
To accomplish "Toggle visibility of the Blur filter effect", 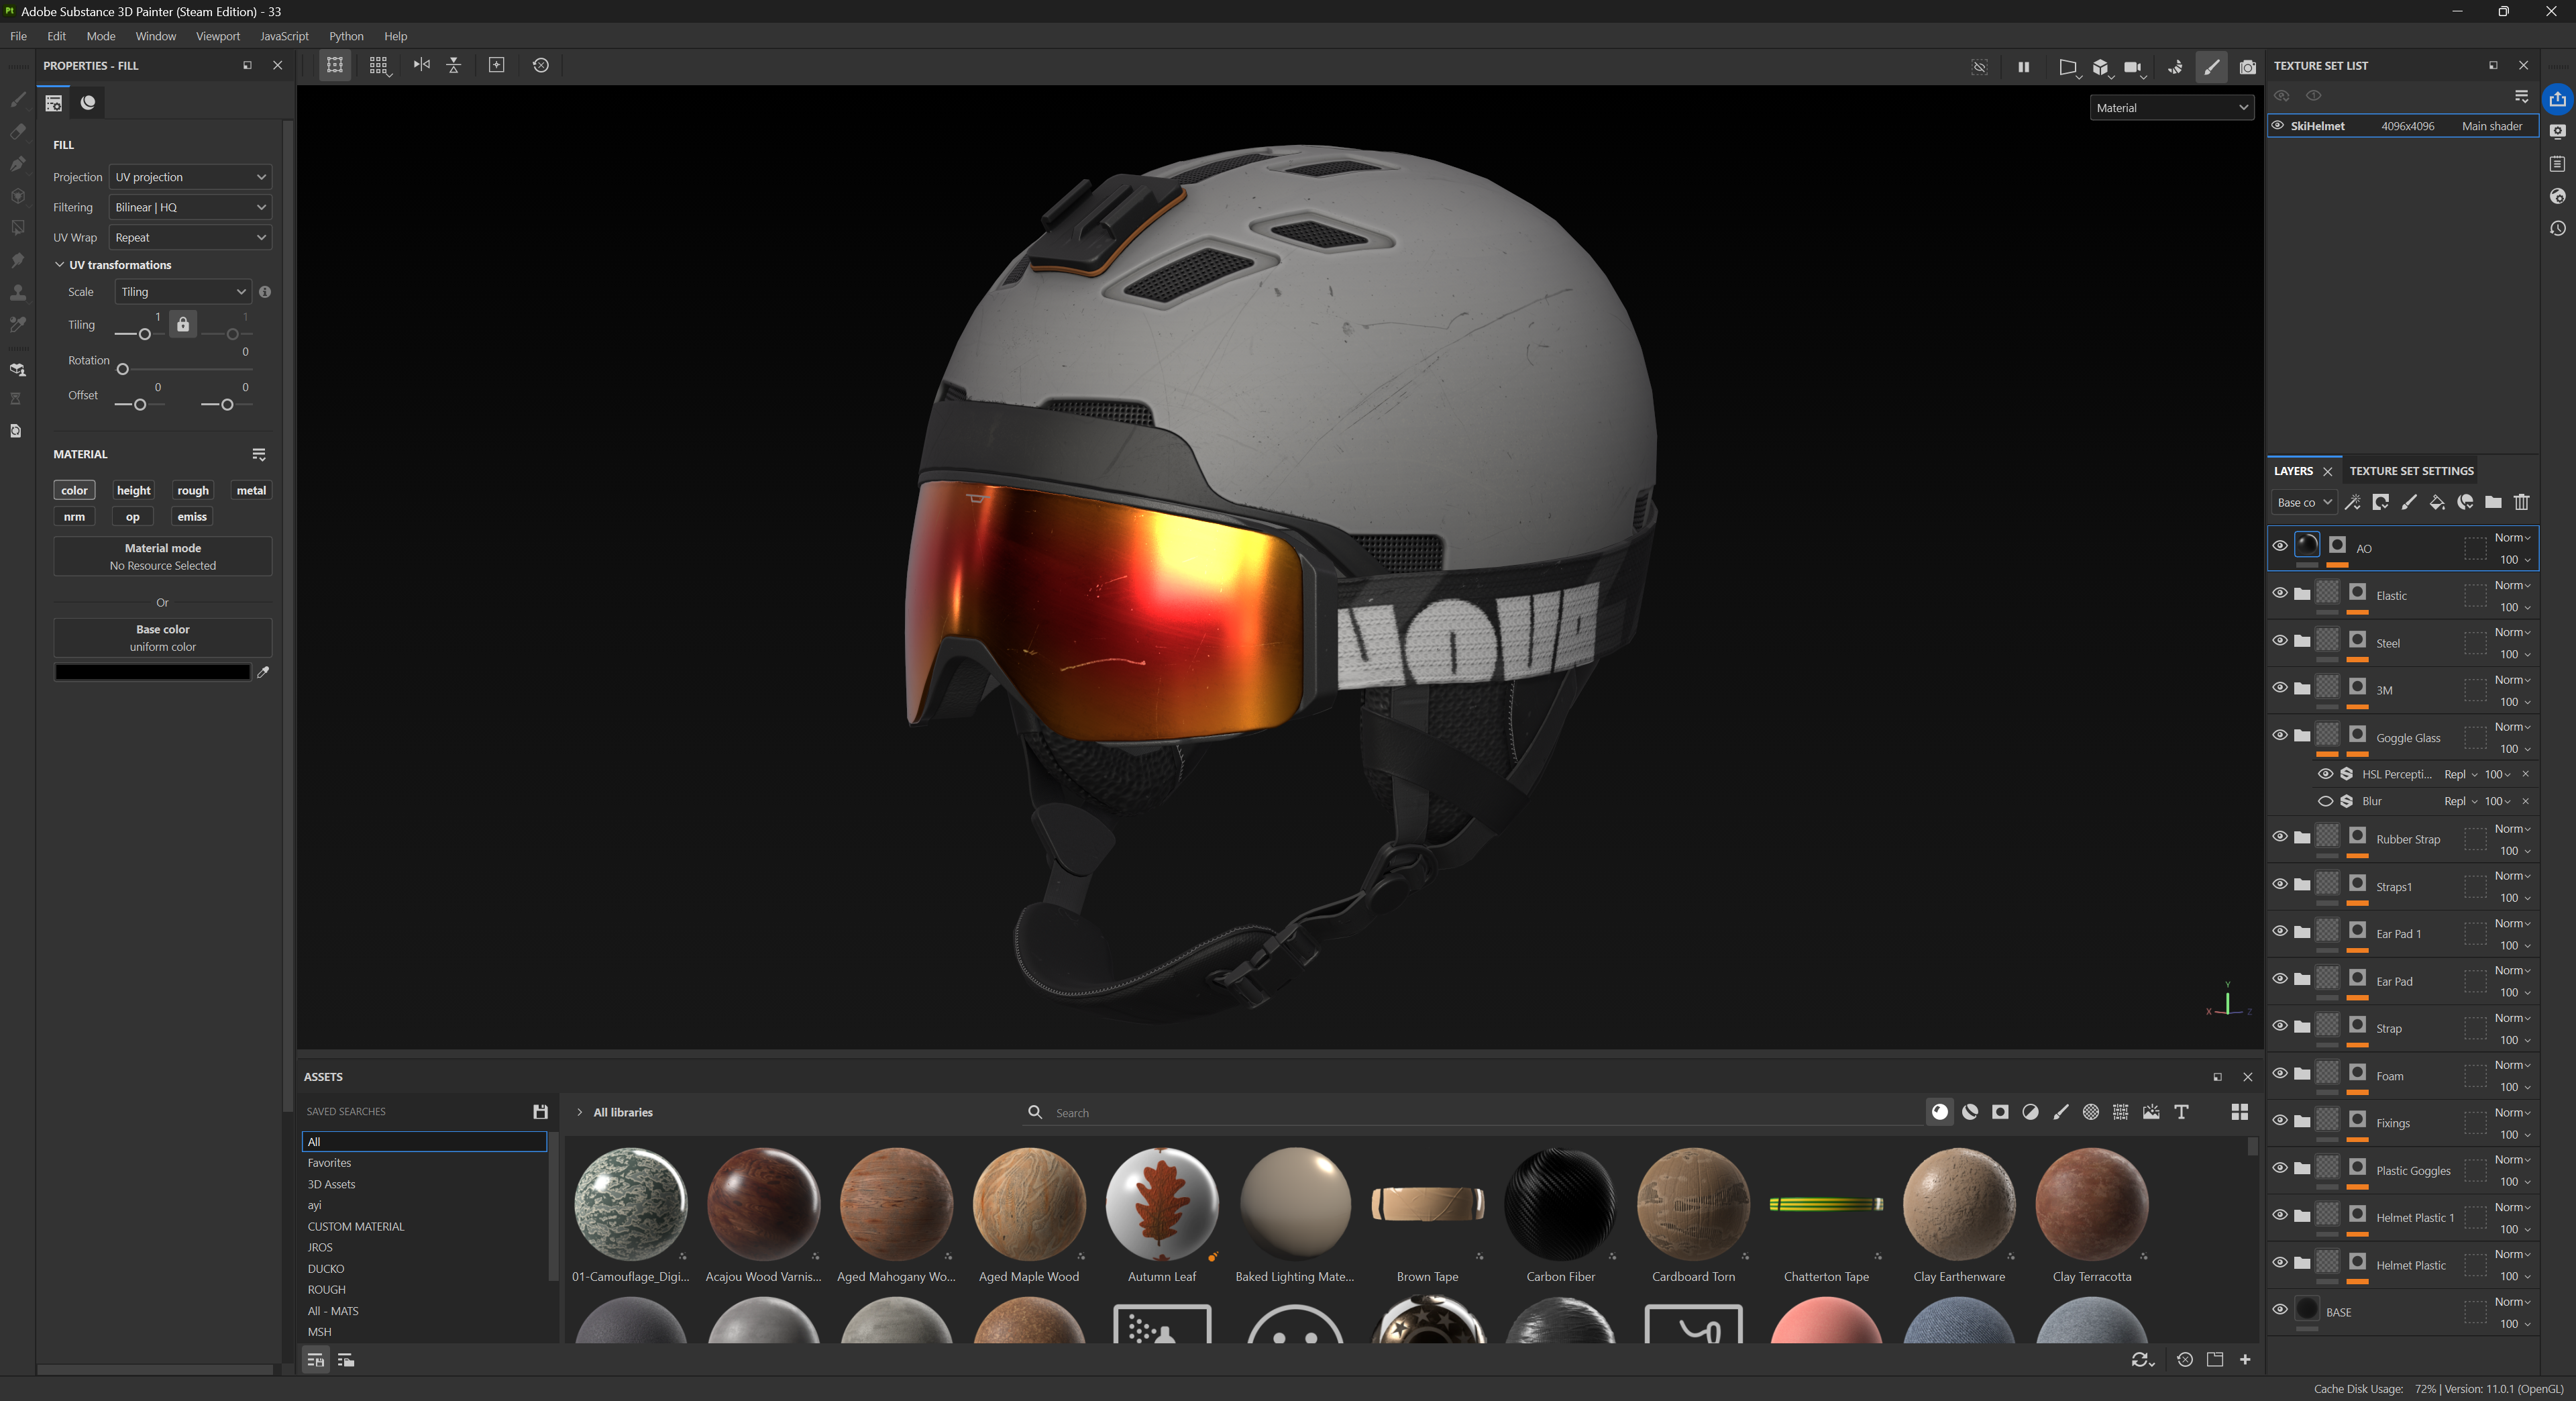I will tap(2325, 801).
